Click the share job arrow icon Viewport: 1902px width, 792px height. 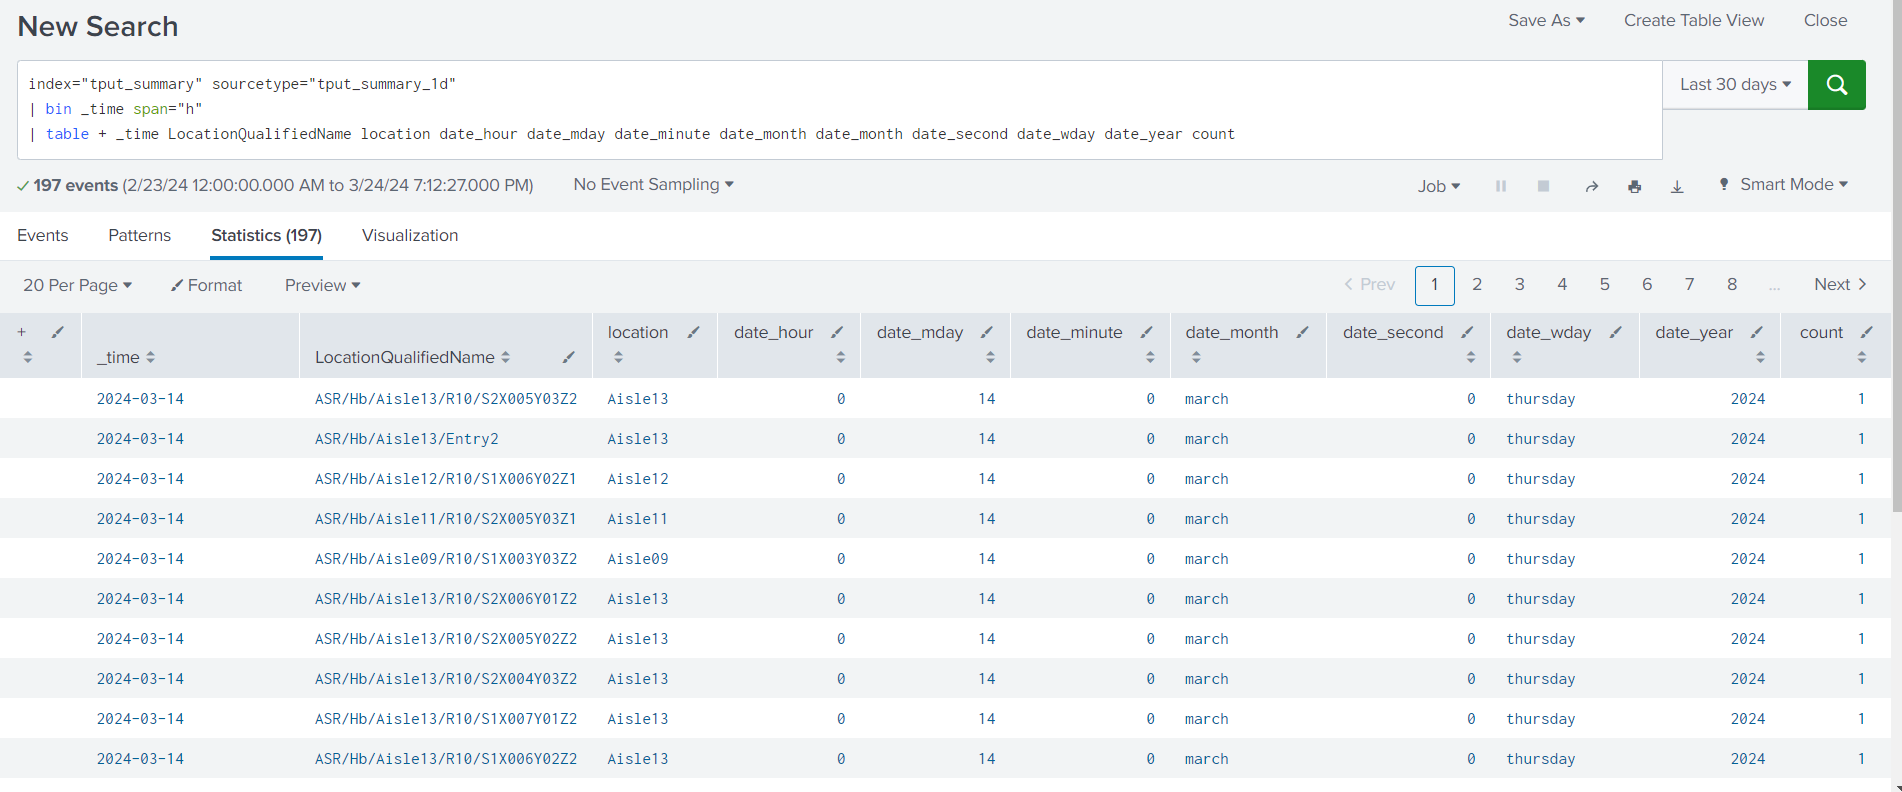coord(1591,186)
